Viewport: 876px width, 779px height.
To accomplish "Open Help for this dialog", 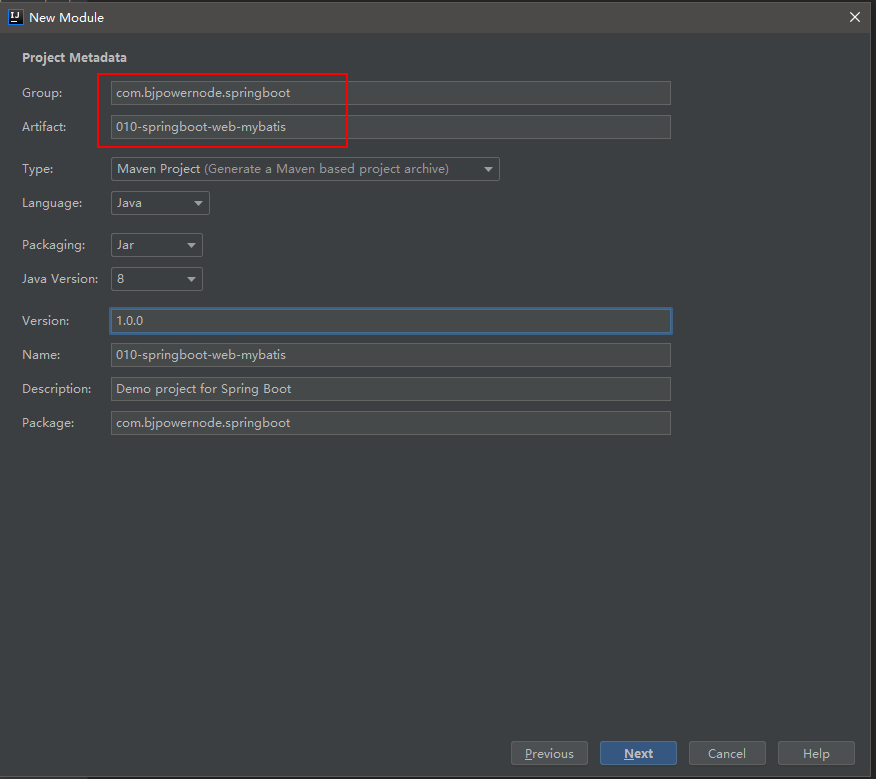I will click(x=816, y=753).
